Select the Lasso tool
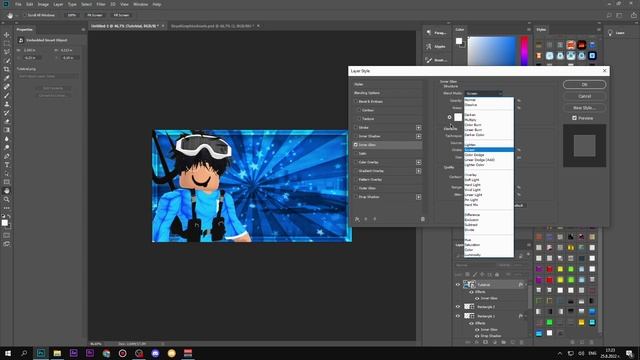The width and height of the screenshot is (640, 360). tap(7, 52)
